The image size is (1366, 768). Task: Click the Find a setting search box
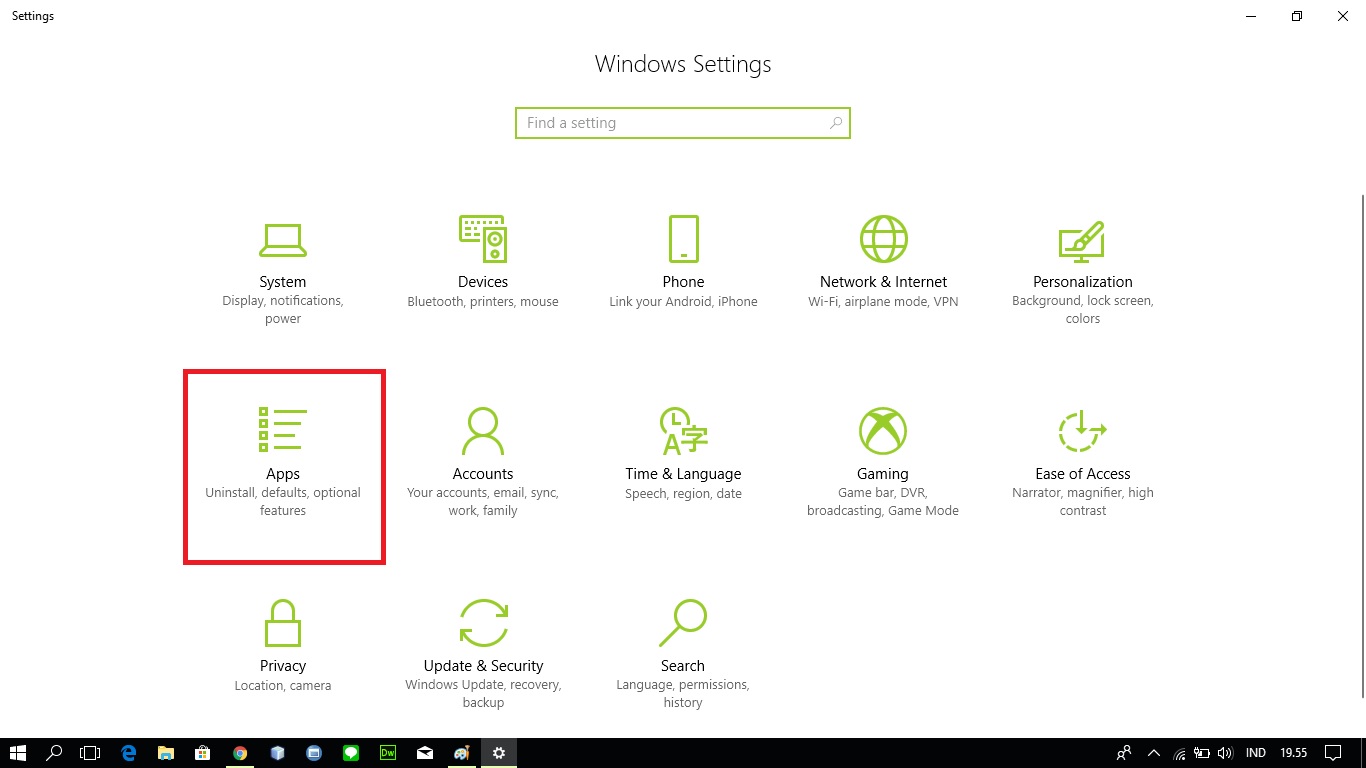pyautogui.click(x=670, y=123)
